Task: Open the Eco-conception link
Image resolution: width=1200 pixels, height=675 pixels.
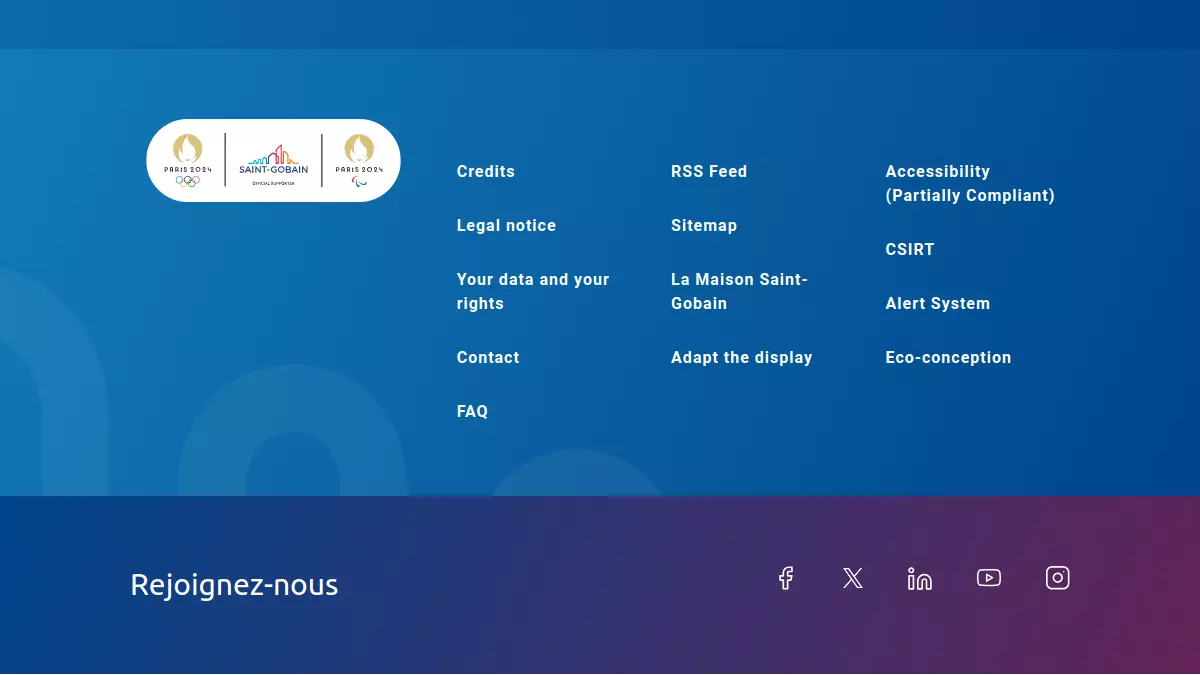Action: point(948,357)
